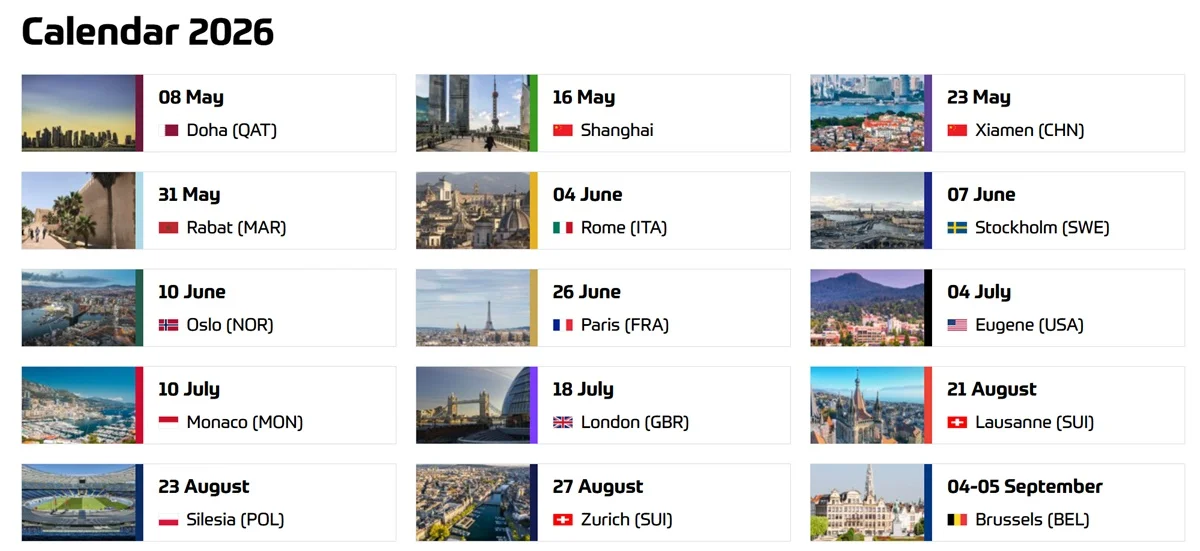Open the Doha skyline thumbnail
This screenshot has height=551, width=1200.
coord(79,113)
